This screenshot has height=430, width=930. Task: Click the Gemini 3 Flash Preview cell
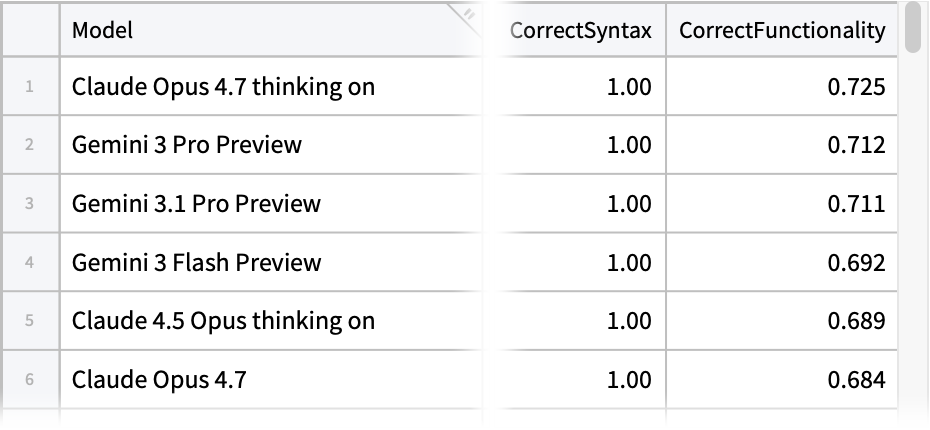pos(197,263)
